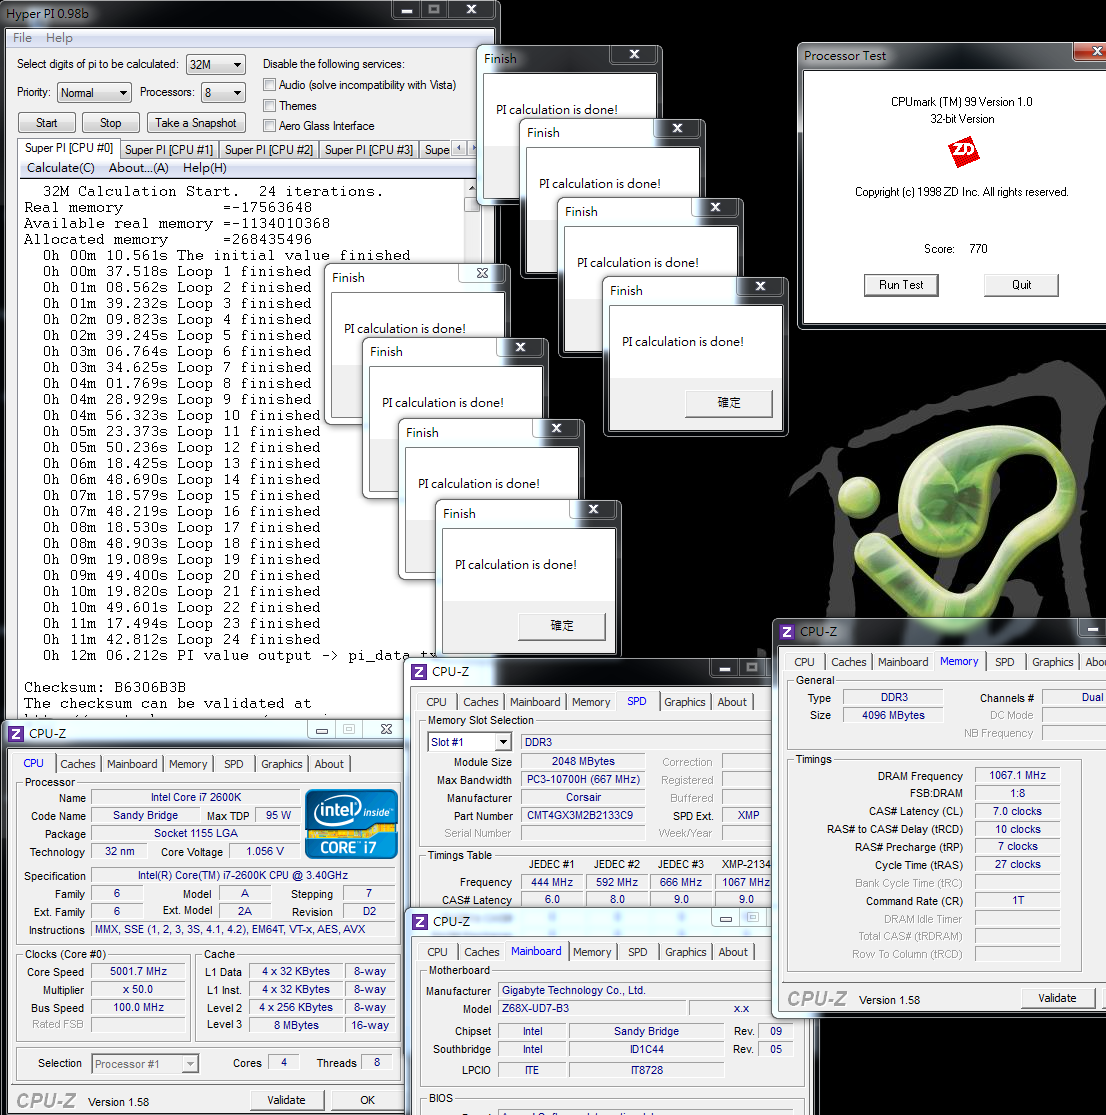Open the Help(H) menu
1106x1115 pixels.
click(x=205, y=168)
